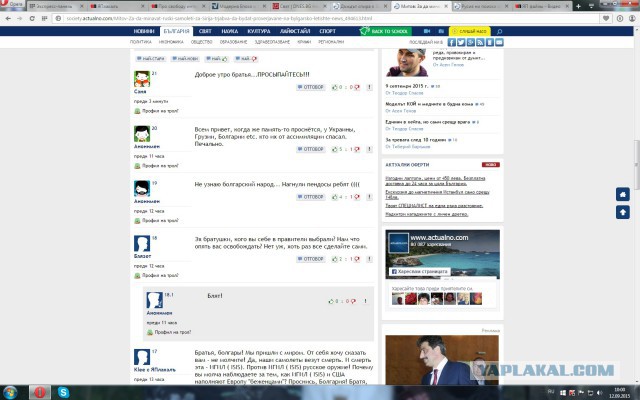The height and width of the screenshot is (400, 640).
Task: Report Саня's comment with the exclamation icon
Action: [x=369, y=87]
